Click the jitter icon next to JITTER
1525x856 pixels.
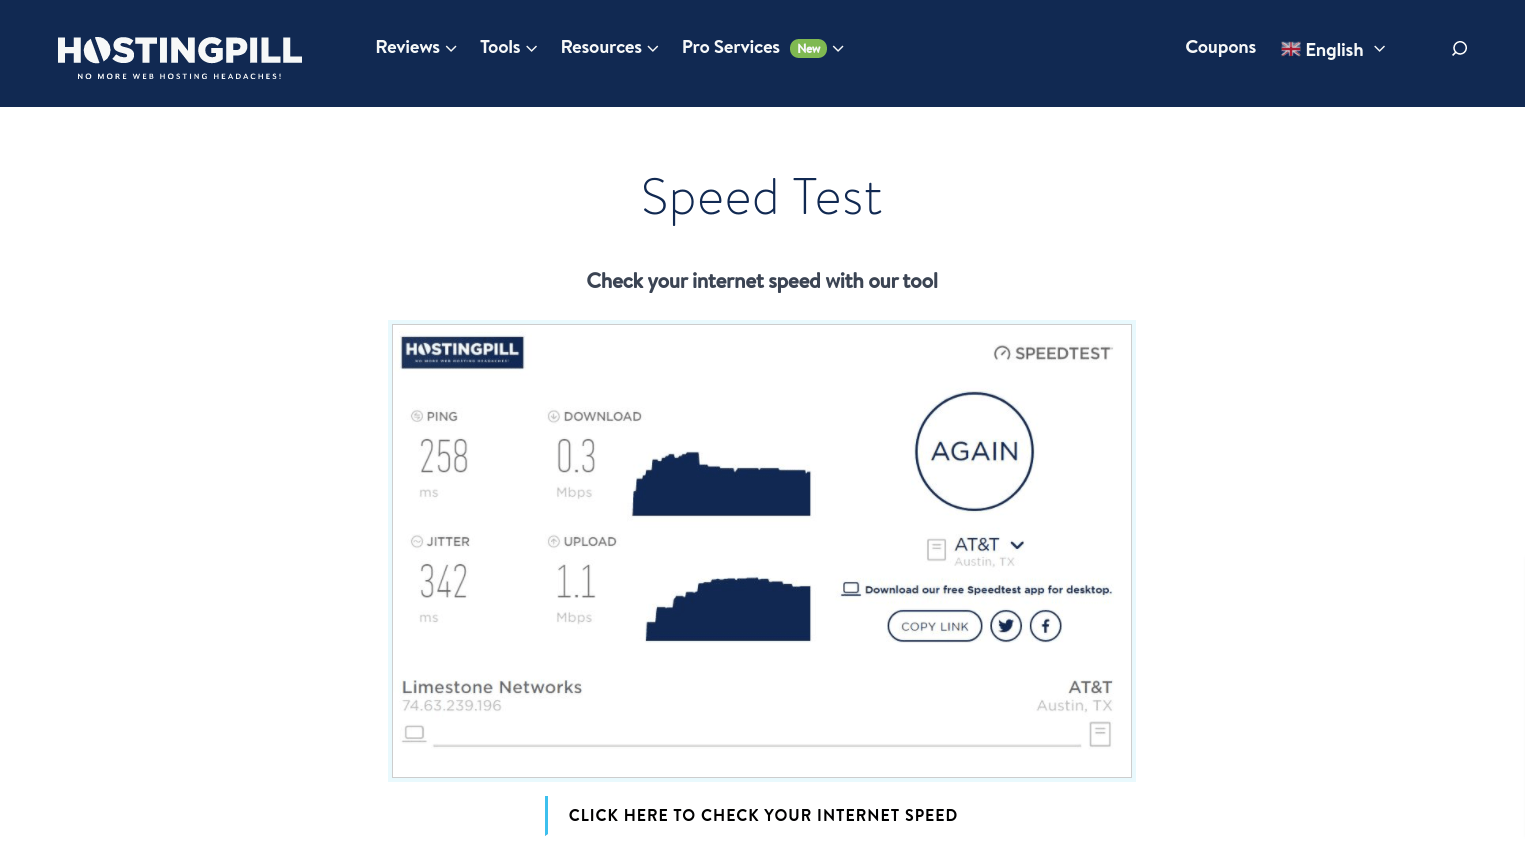(417, 541)
